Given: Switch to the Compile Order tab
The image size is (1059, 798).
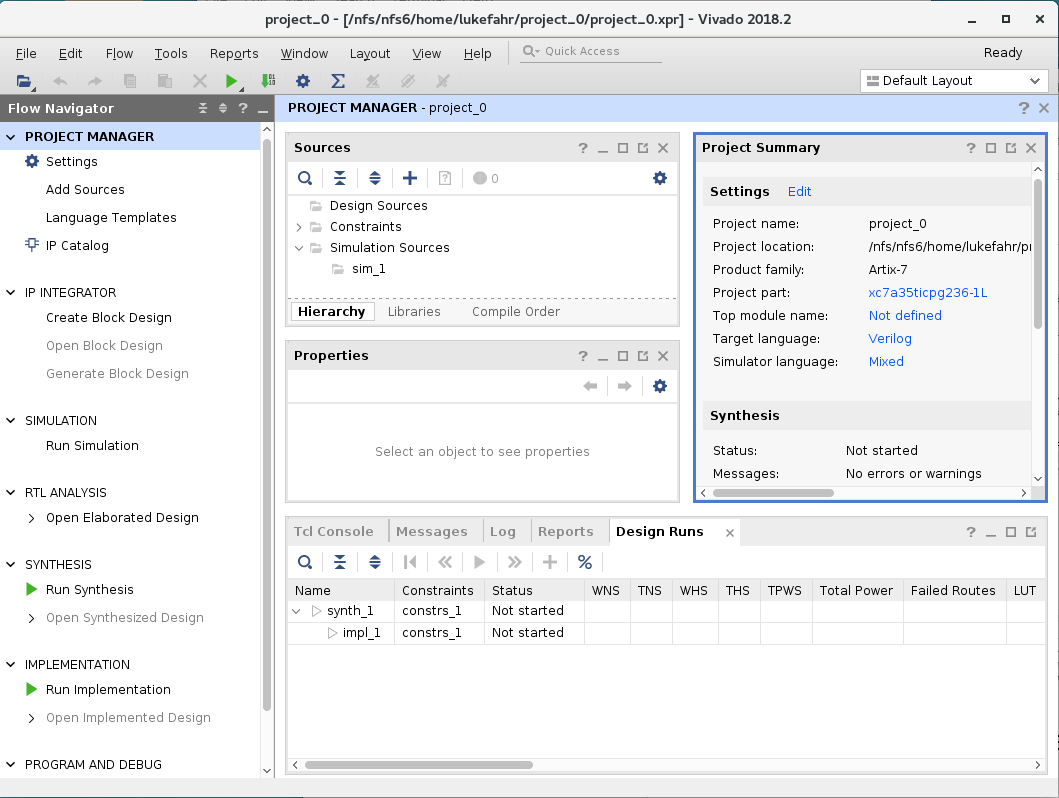Looking at the screenshot, I should [x=516, y=311].
